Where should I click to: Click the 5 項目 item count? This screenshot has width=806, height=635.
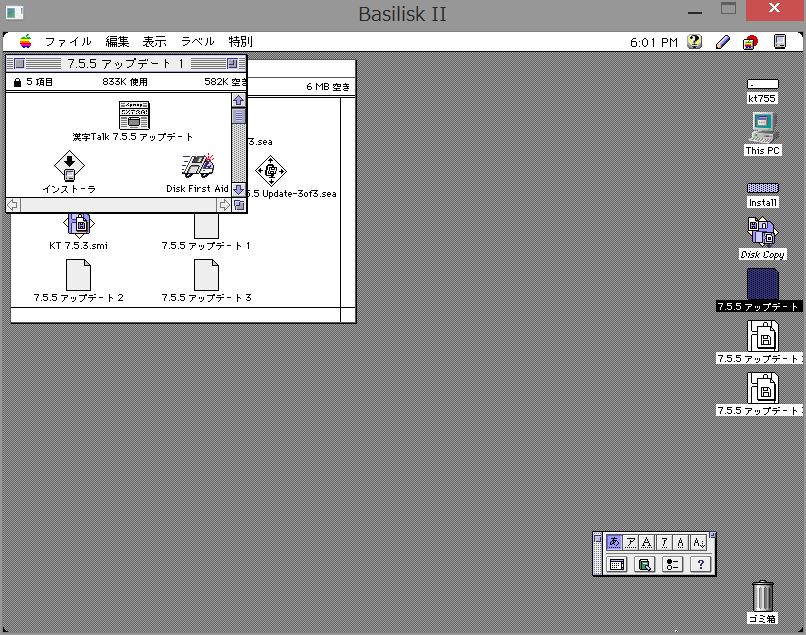40,82
